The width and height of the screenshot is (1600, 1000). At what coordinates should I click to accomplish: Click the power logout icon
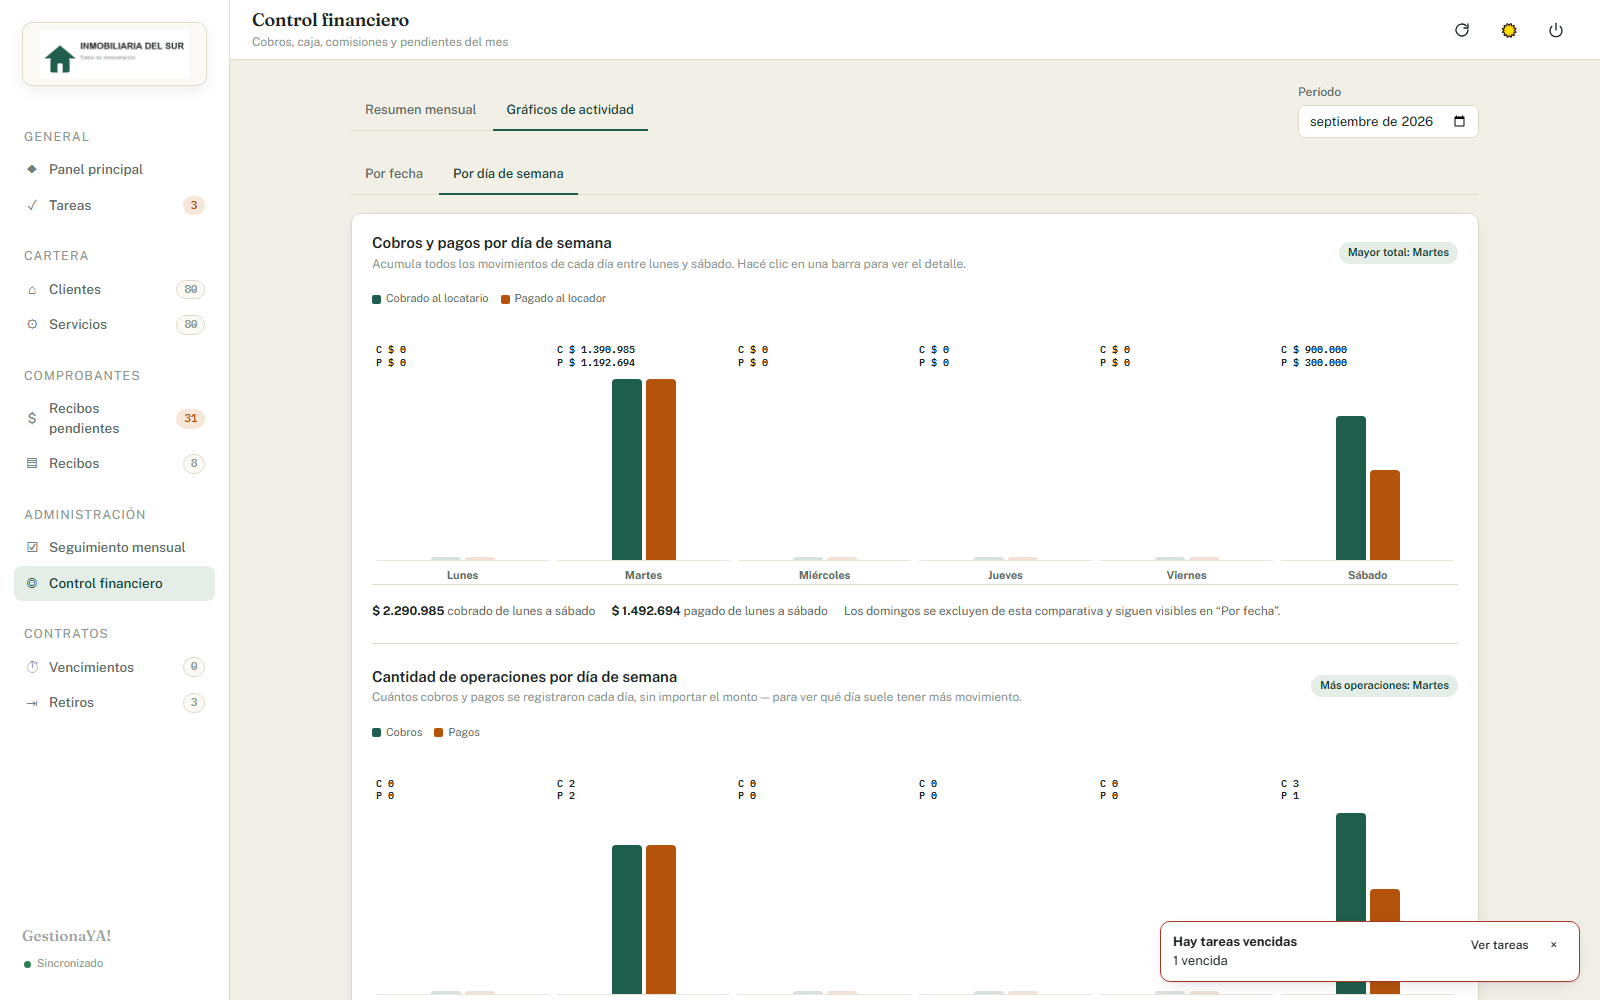pos(1556,30)
